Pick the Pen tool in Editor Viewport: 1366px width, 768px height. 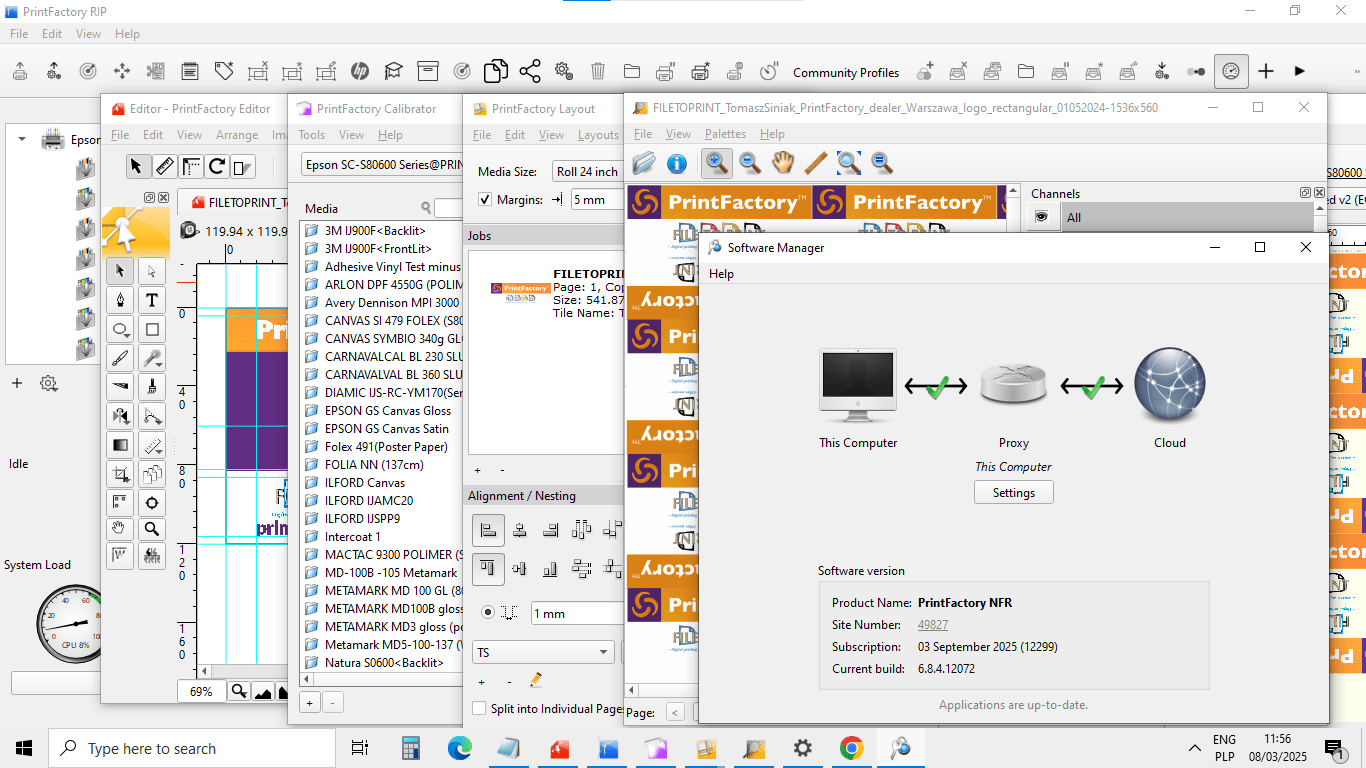point(120,300)
